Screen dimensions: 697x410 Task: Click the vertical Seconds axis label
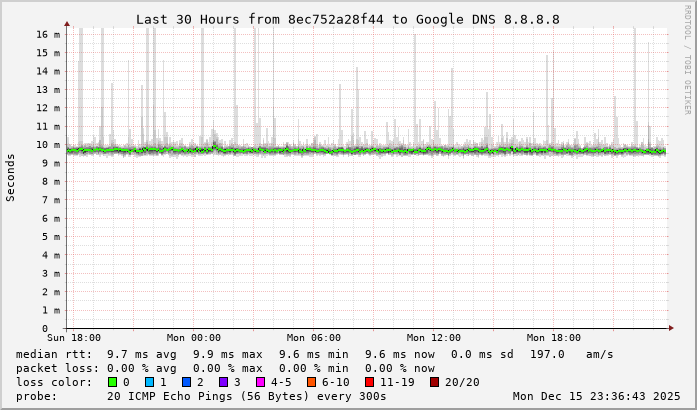(11, 177)
